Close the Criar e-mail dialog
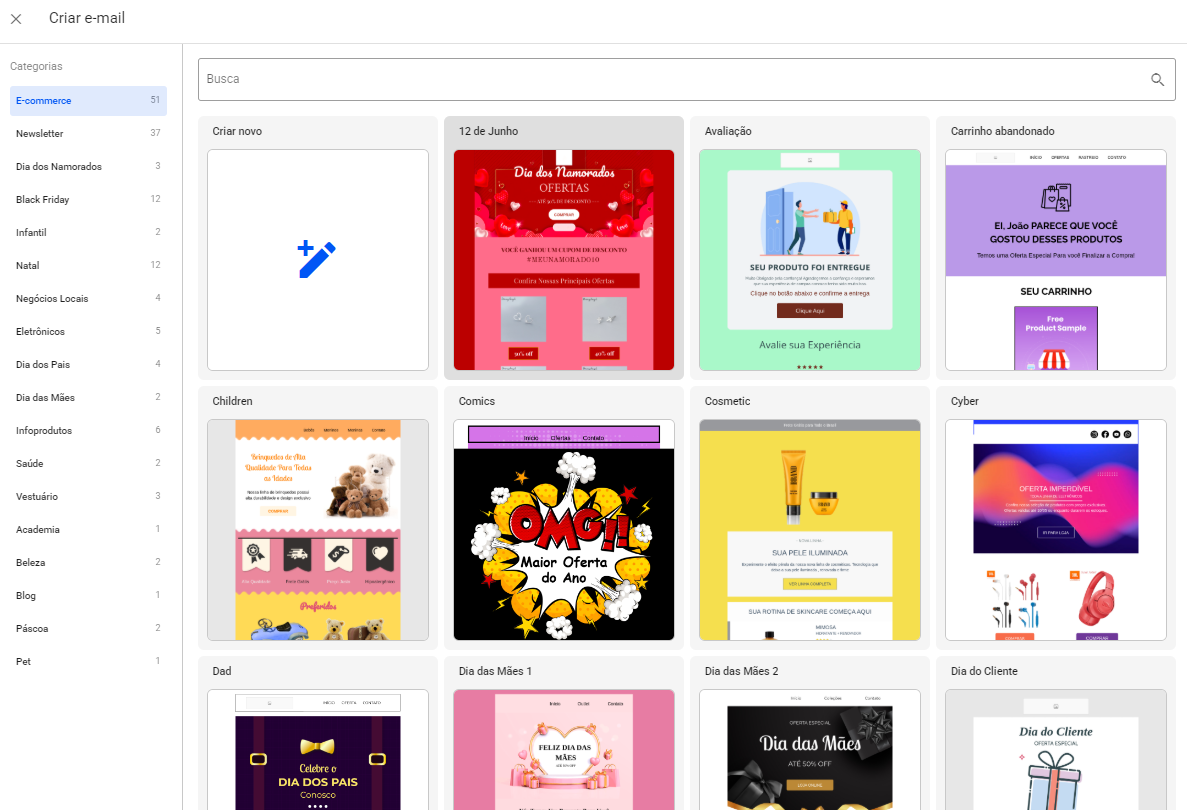 tap(16, 19)
